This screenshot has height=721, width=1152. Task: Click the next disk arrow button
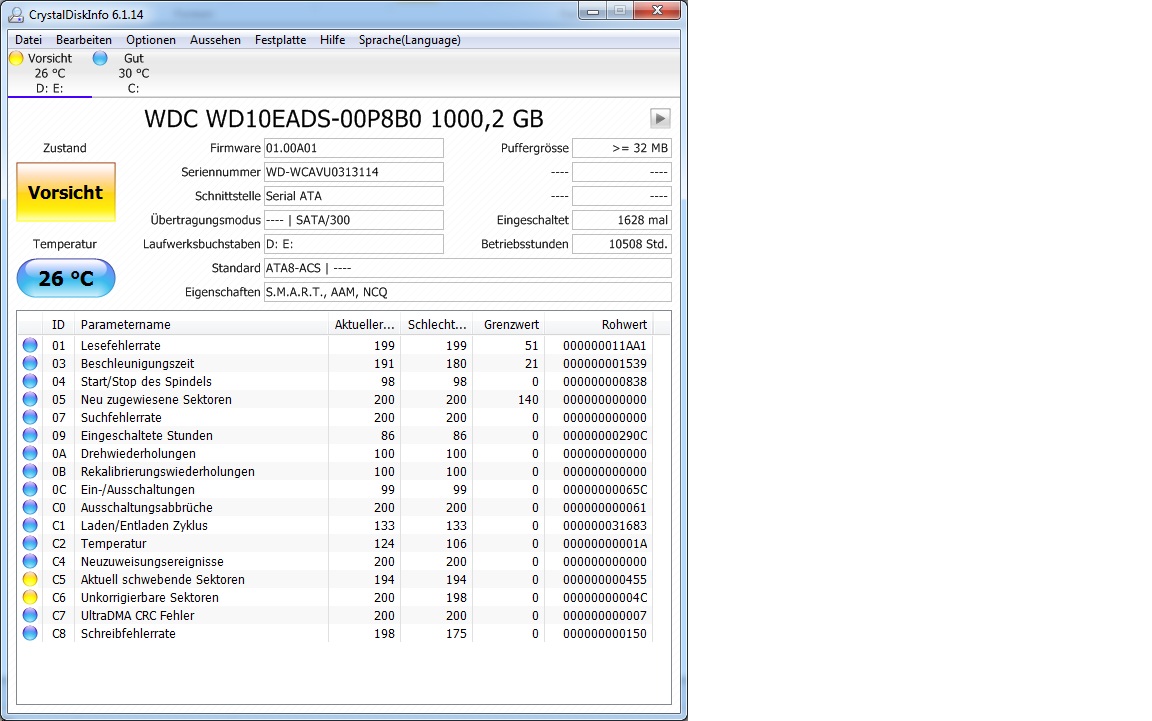pos(660,118)
